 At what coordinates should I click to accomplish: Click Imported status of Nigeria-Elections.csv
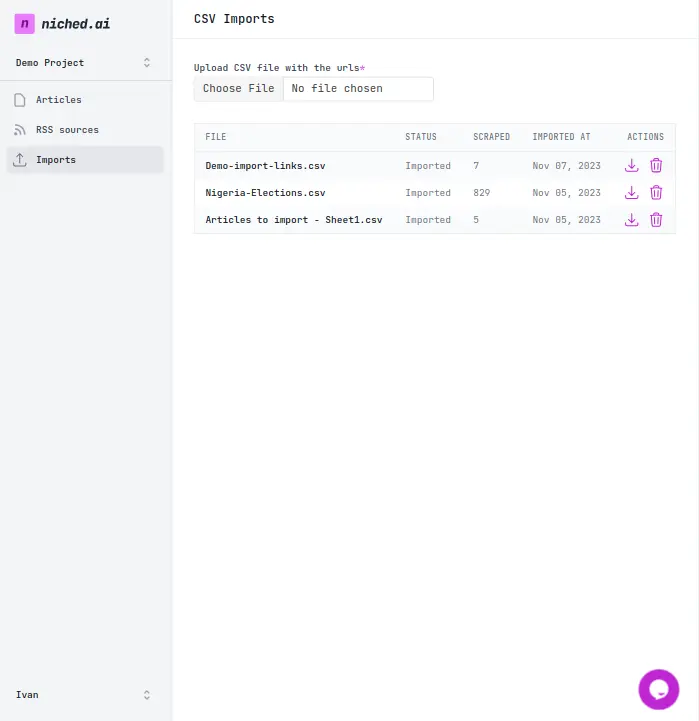pos(428,193)
